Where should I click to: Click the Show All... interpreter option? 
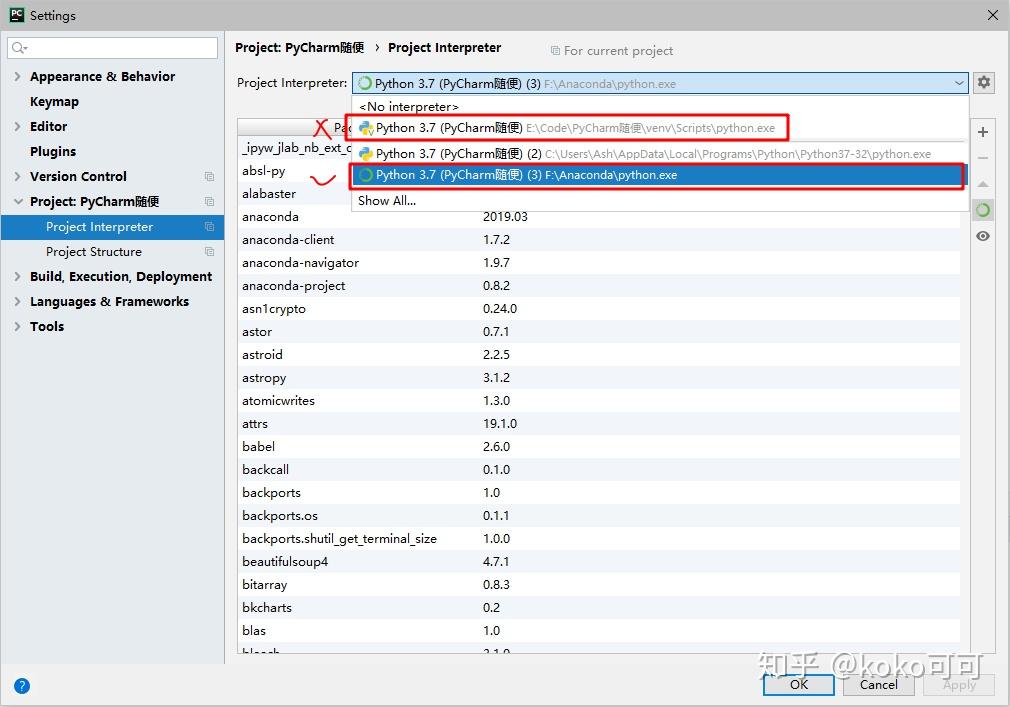point(387,200)
